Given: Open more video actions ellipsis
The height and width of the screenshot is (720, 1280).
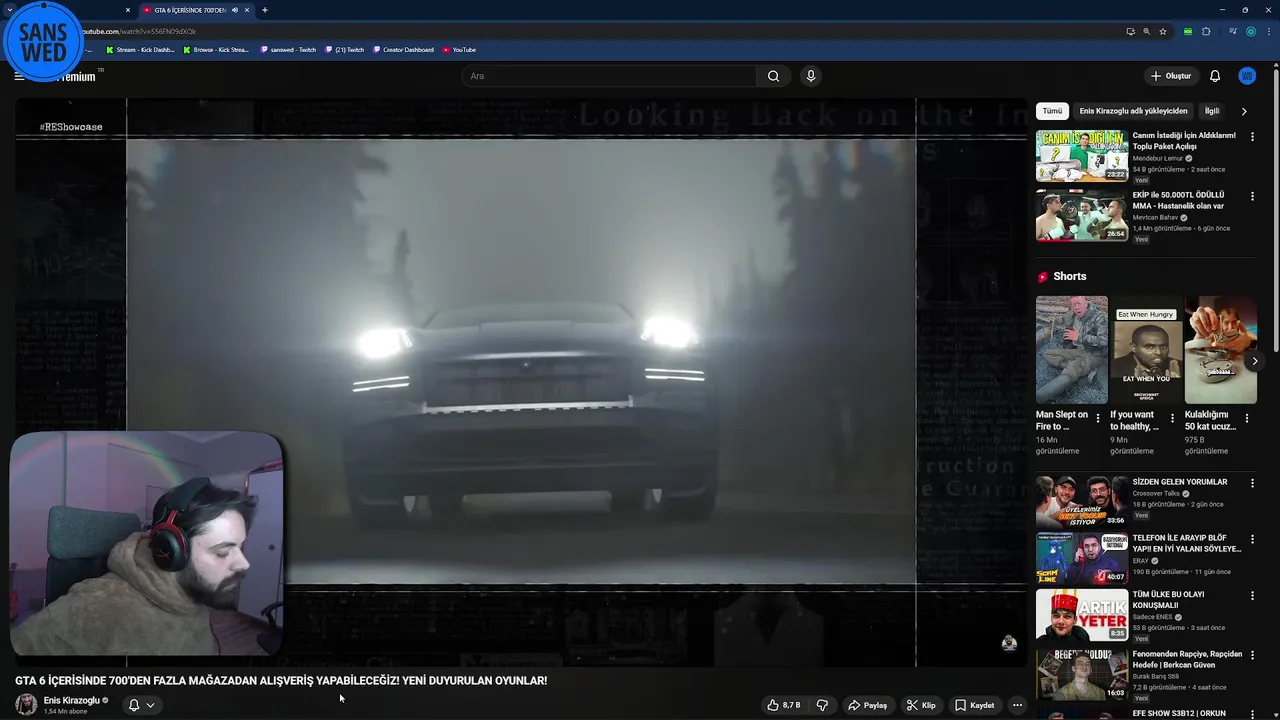Looking at the screenshot, I should [1017, 705].
